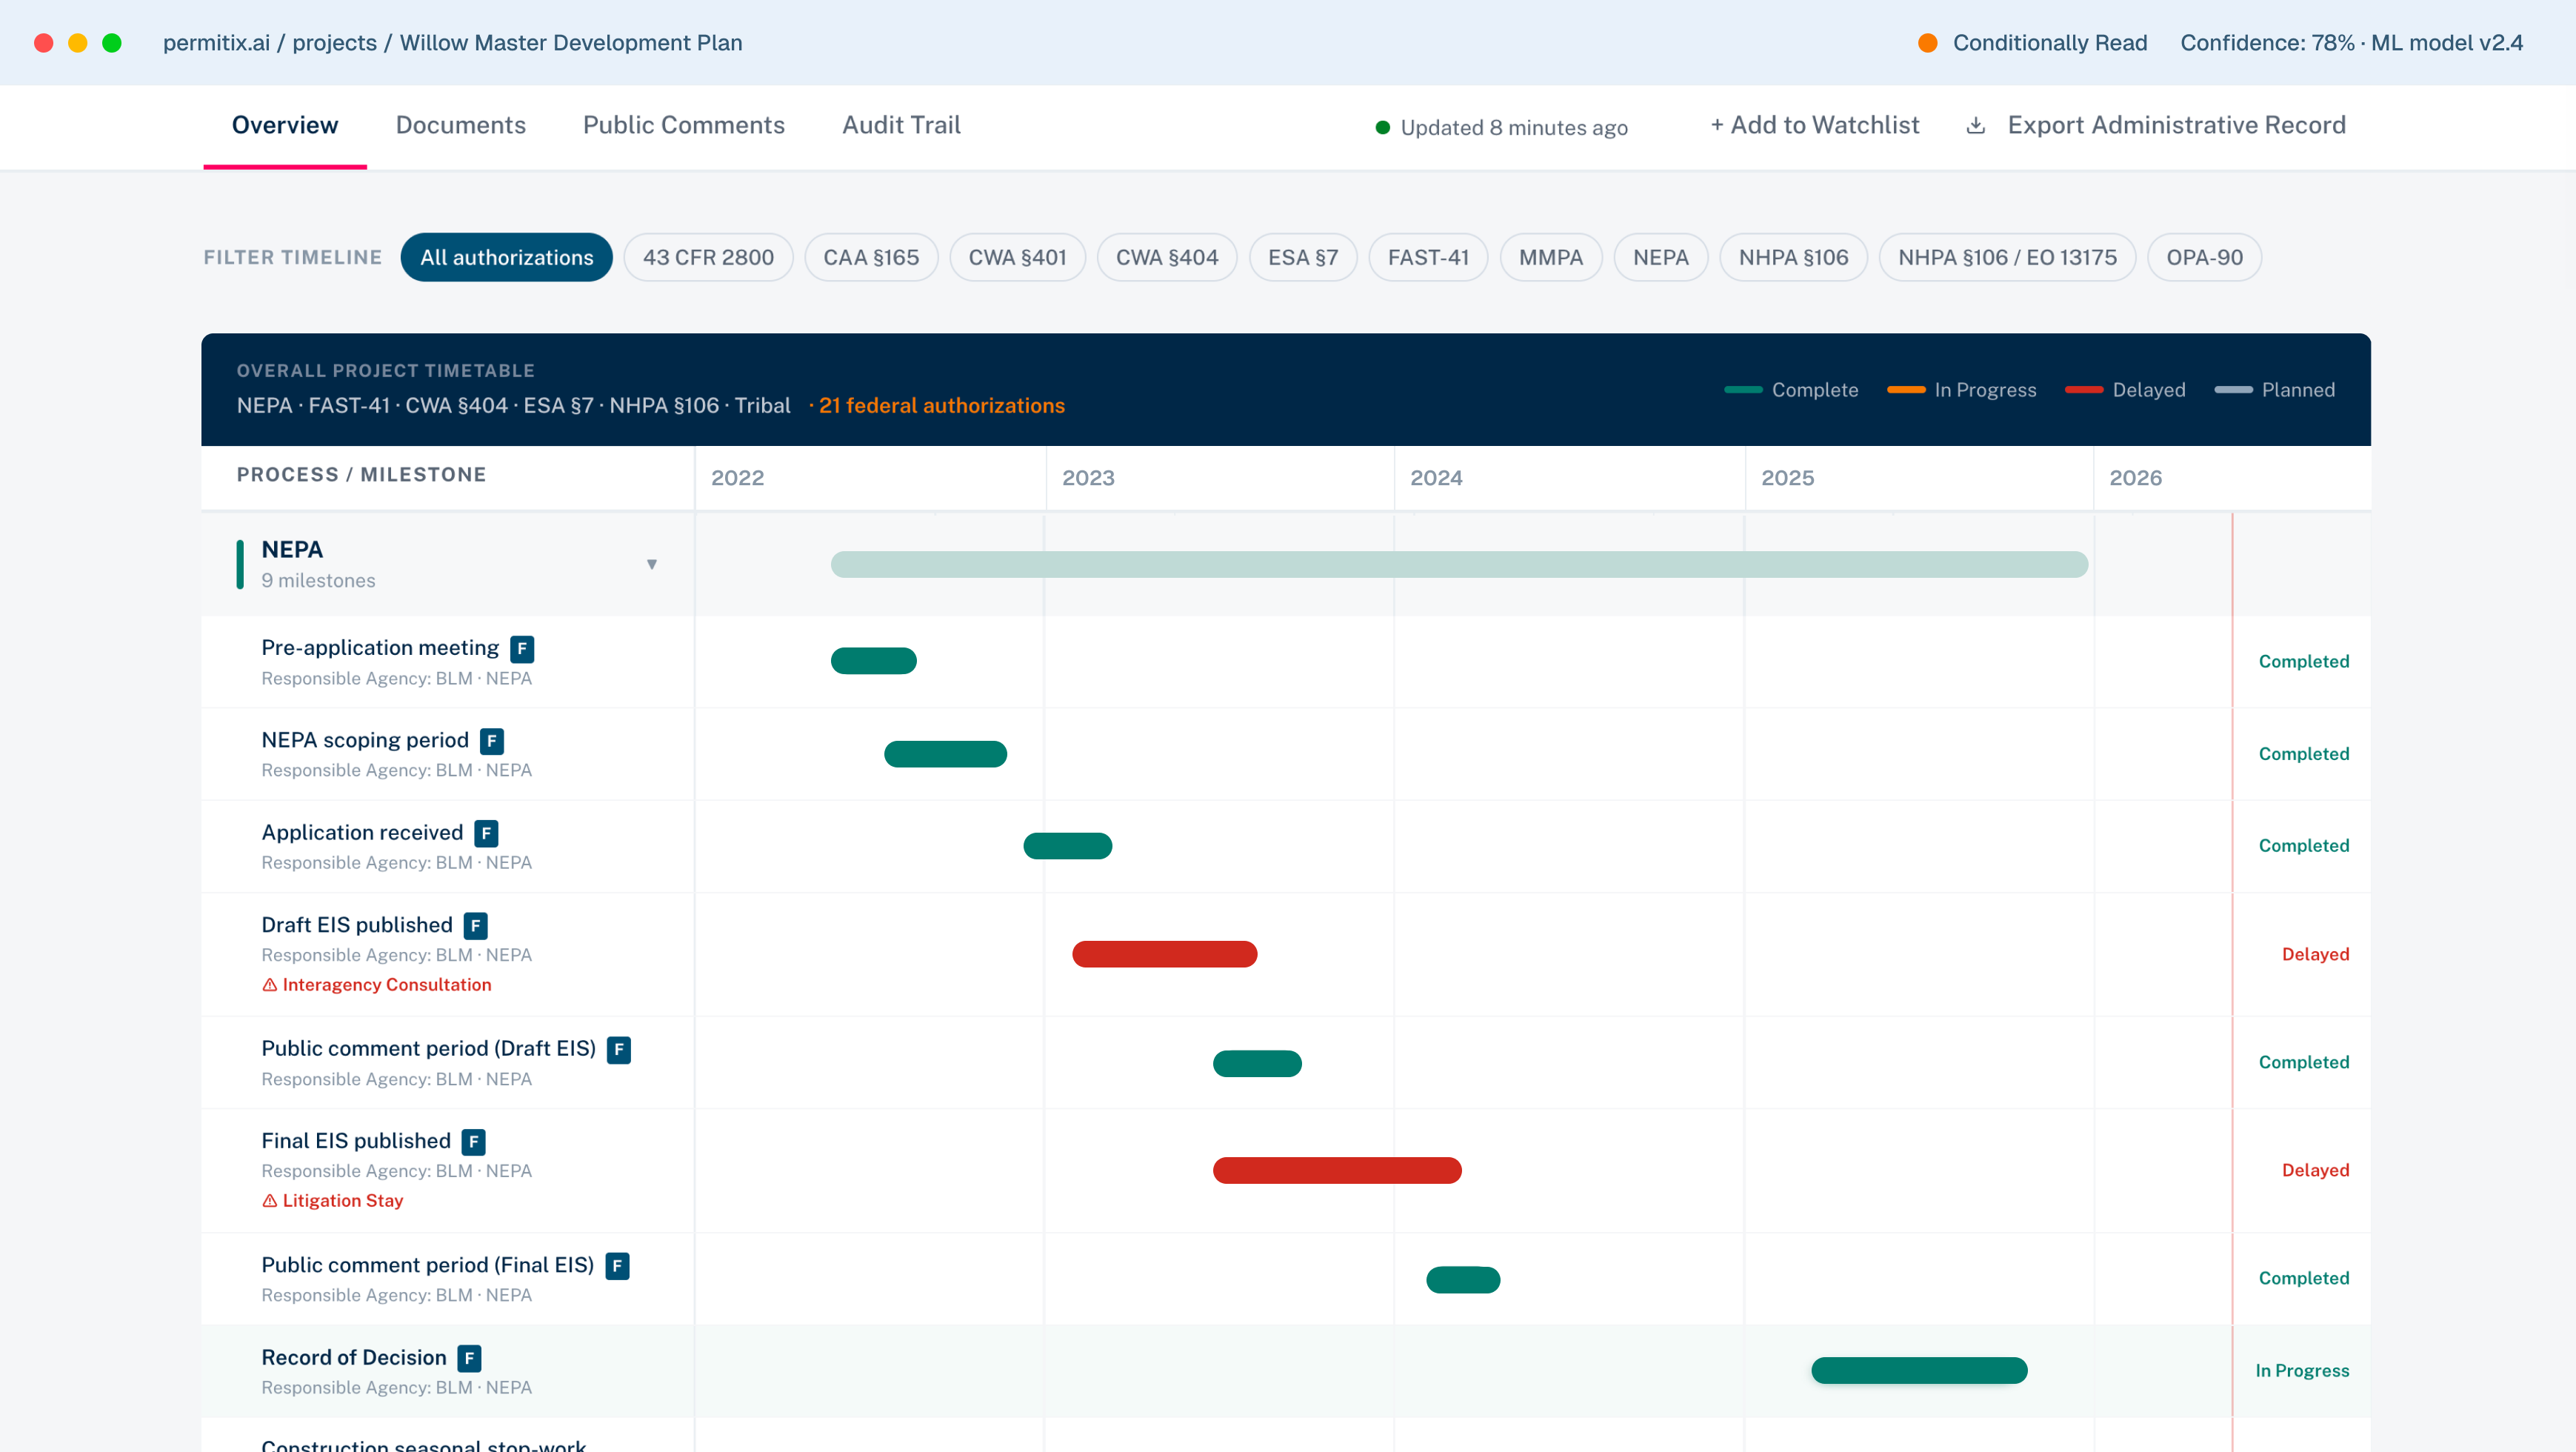2576x1452 pixels.
Task: Click the Complete legend swatch
Action: 1743,390
